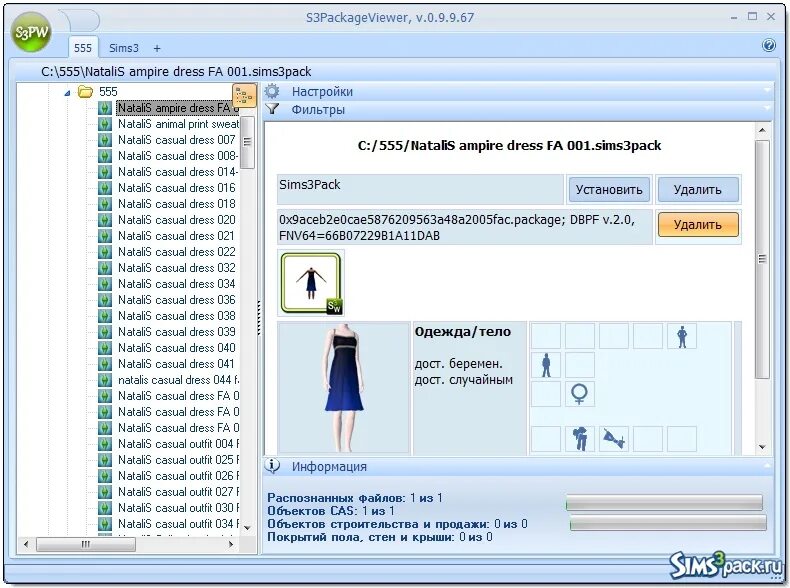Image resolution: width=790 pixels, height=588 pixels.
Task: Collapse the 555 folder tree node
Action: coord(67,92)
